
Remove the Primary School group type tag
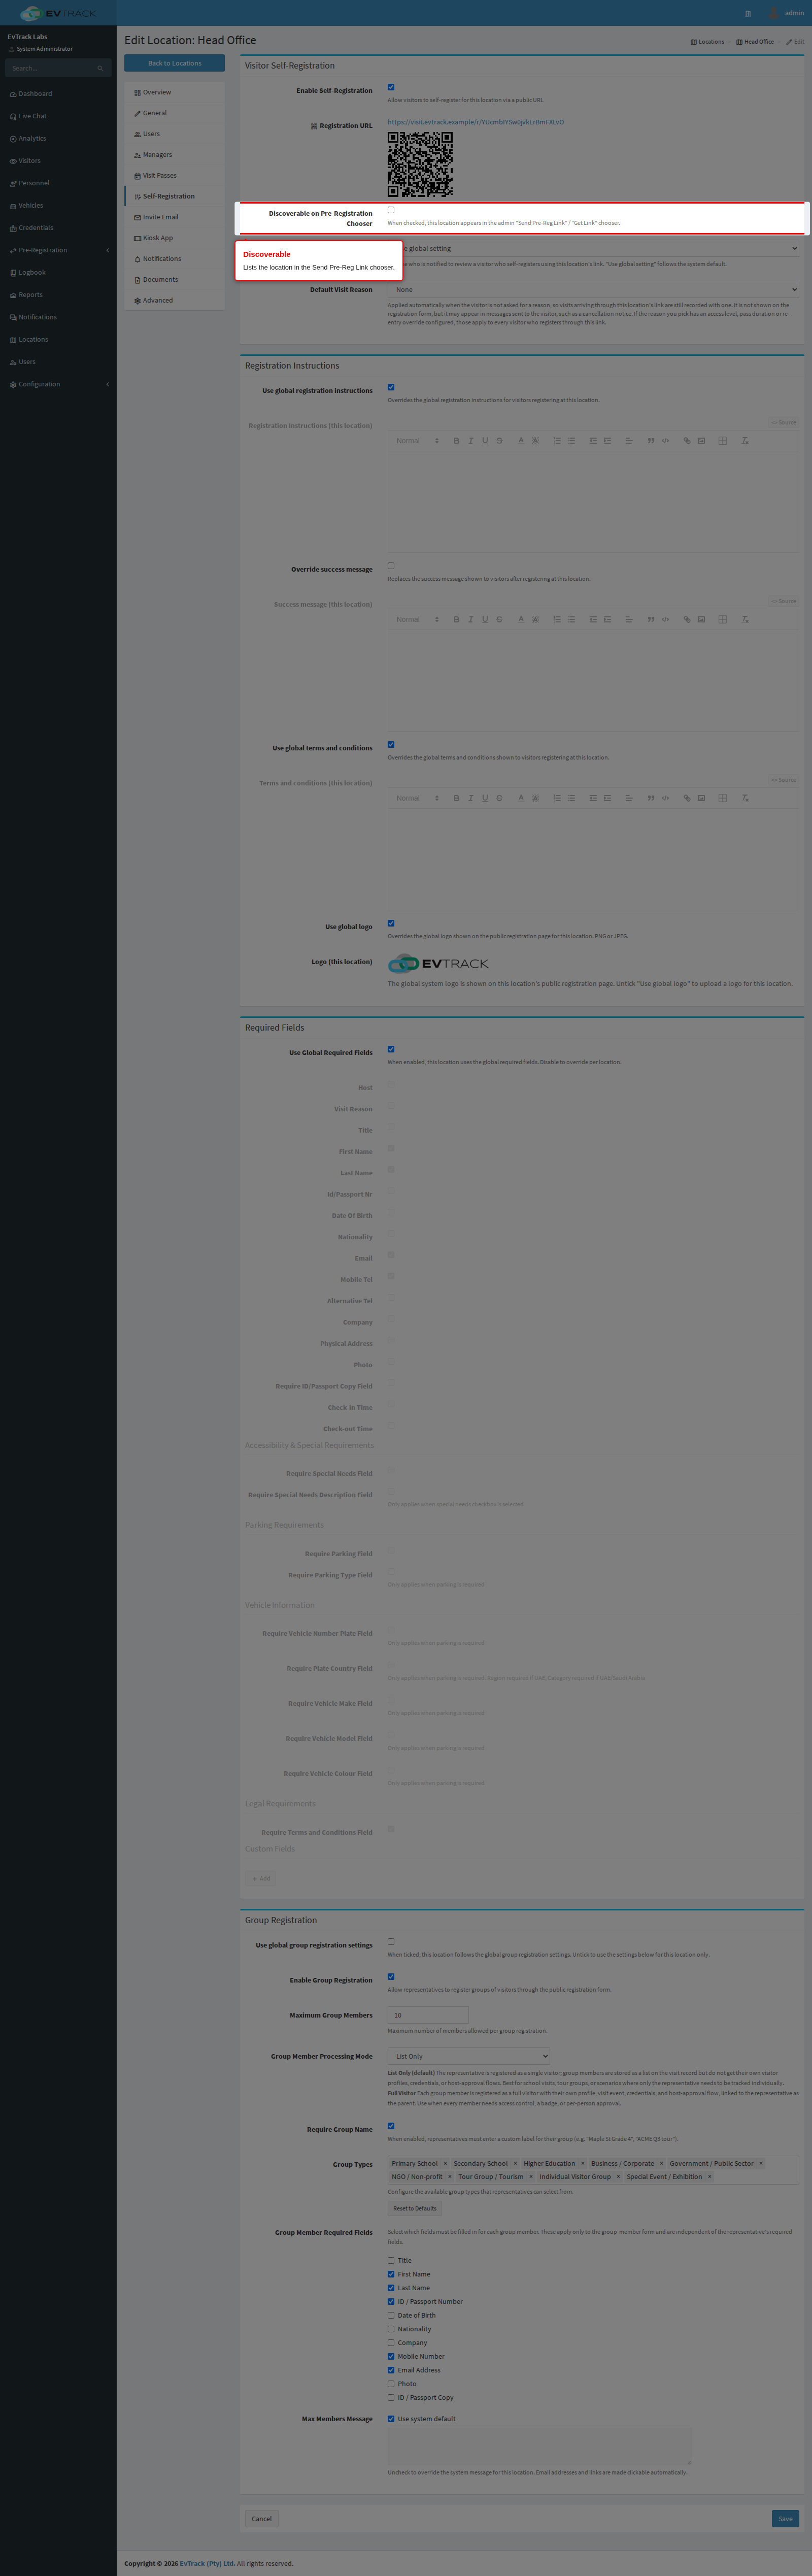445,2163
